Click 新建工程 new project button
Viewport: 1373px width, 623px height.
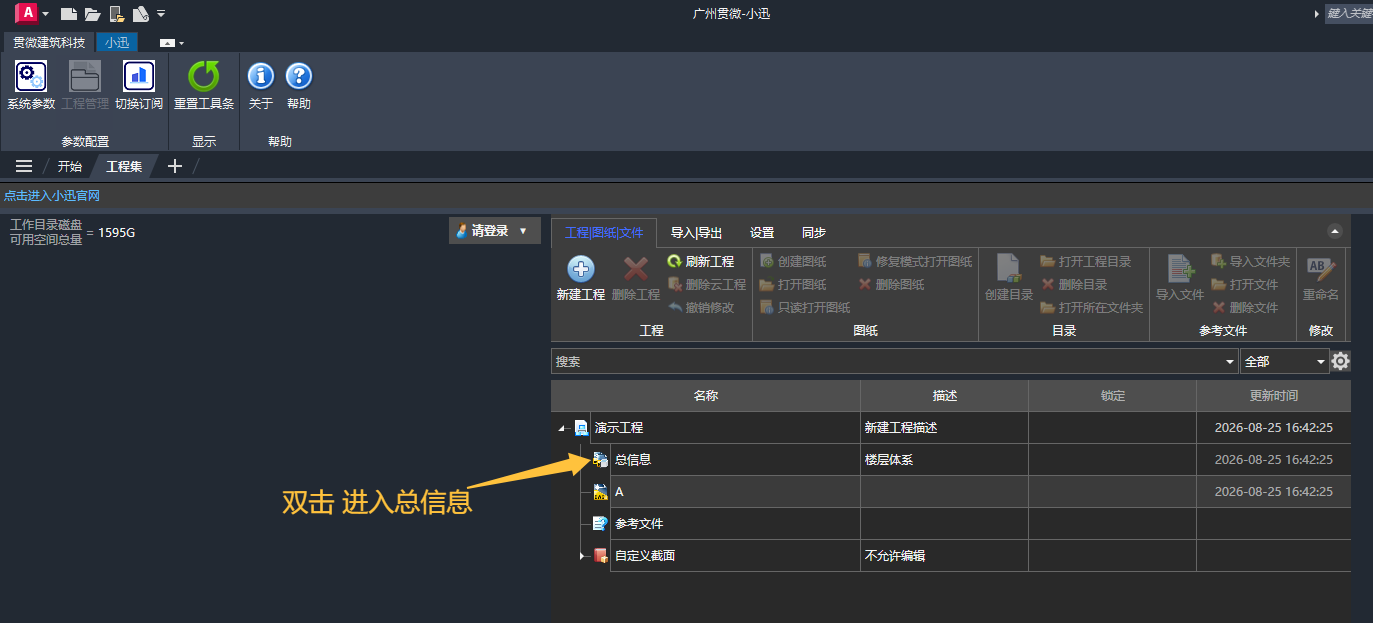[x=581, y=279]
